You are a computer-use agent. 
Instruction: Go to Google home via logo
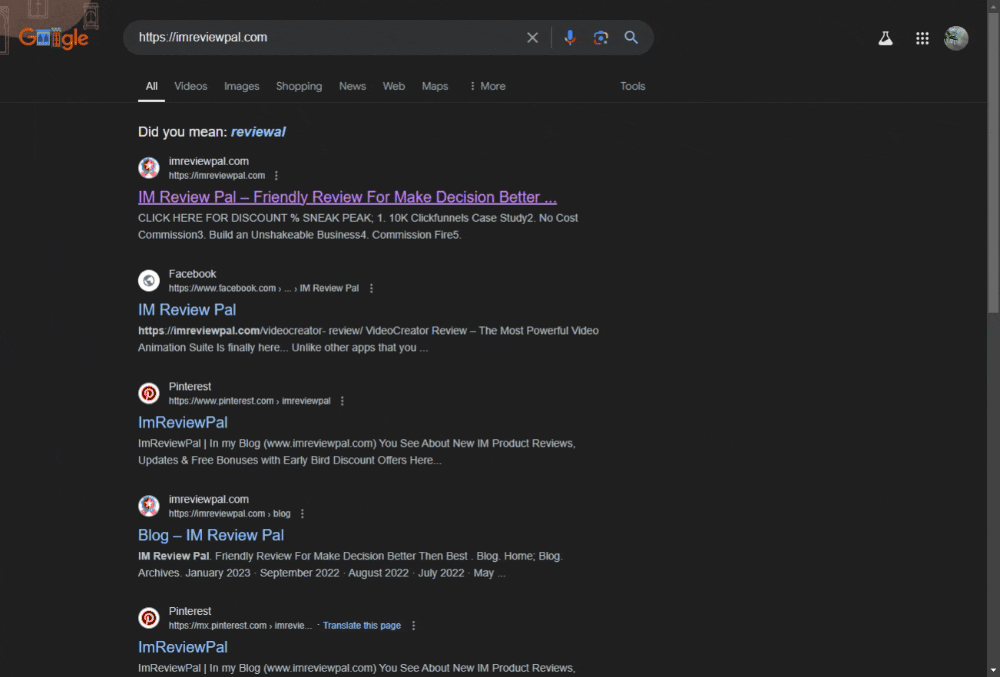click(55, 38)
